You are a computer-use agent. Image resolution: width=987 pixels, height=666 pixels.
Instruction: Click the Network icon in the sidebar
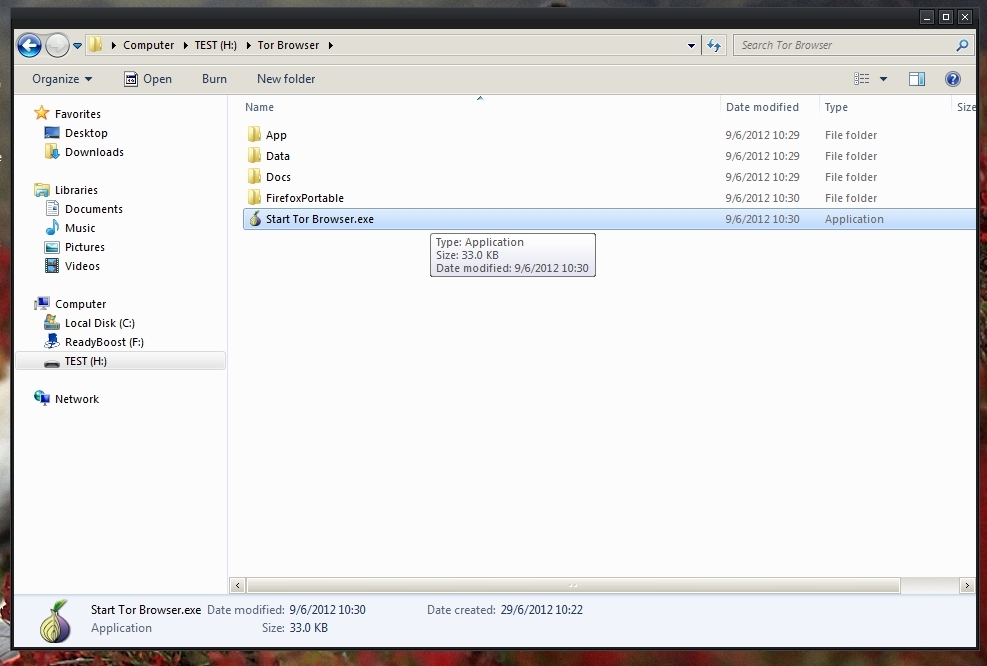[42, 398]
